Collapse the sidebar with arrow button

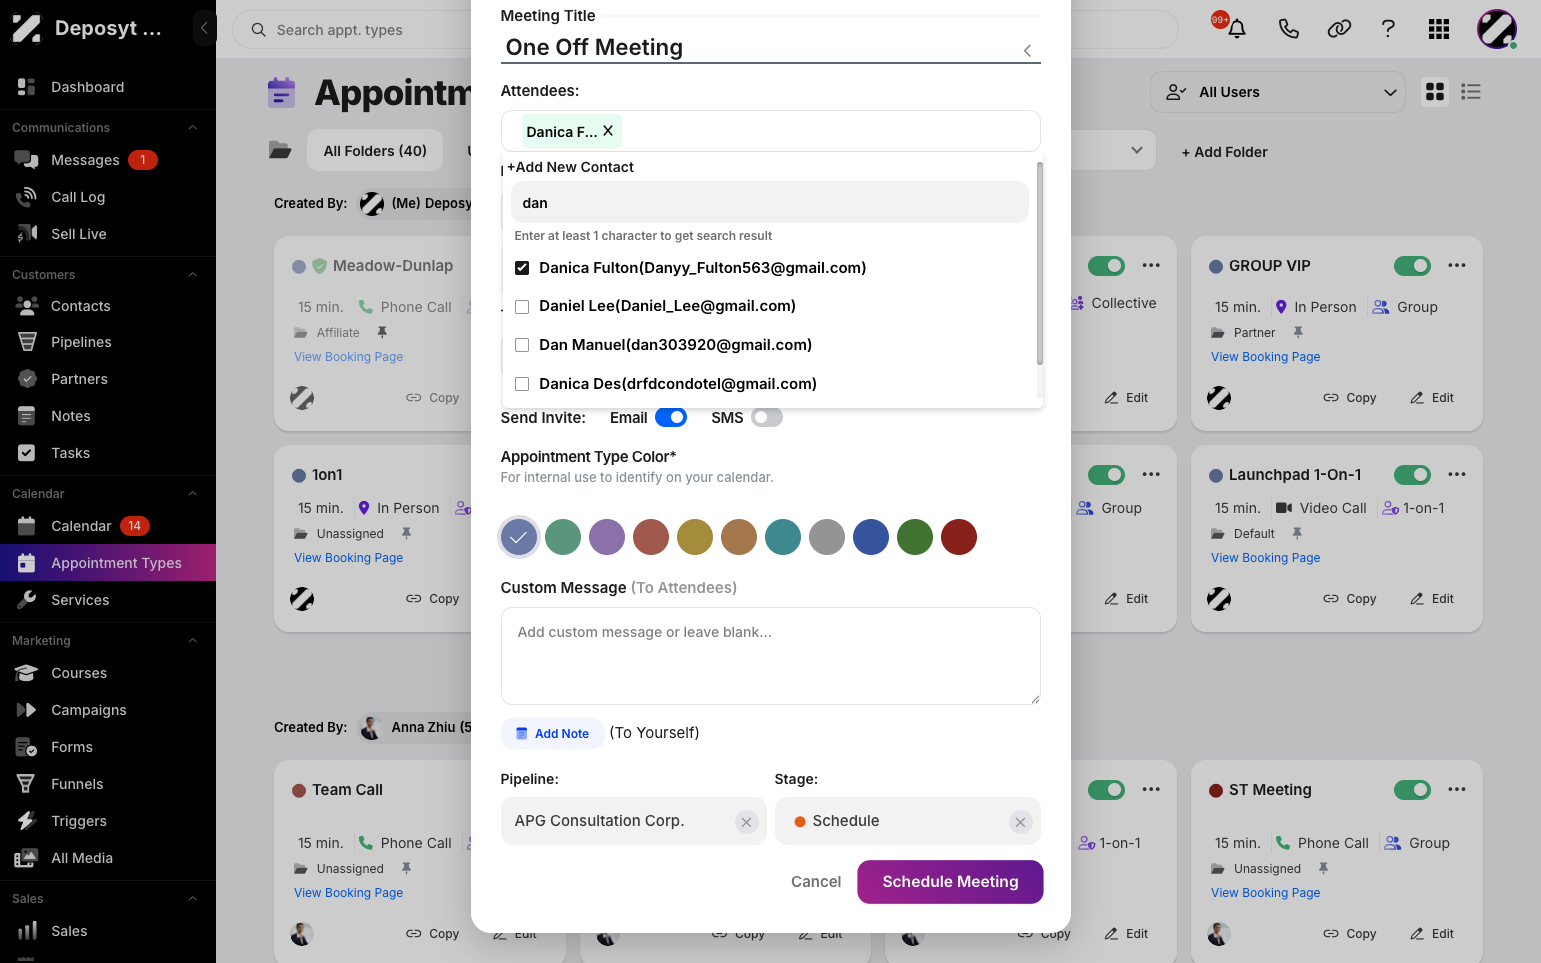pos(204,28)
